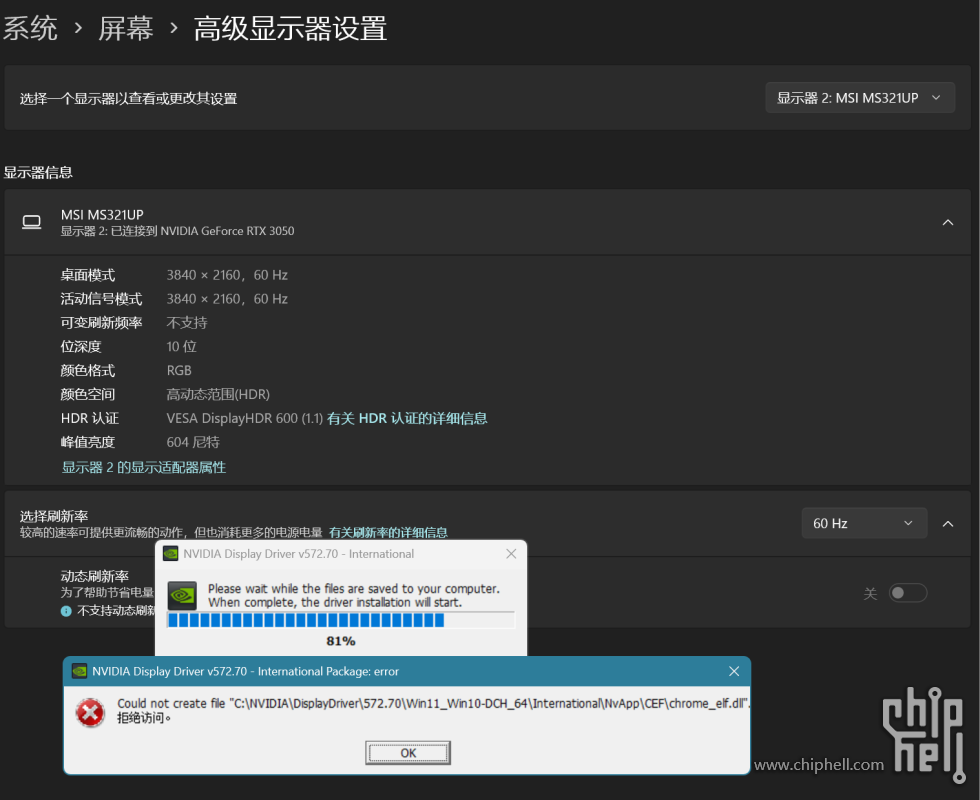Click the 拒绝访问 error message text
The width and height of the screenshot is (980, 800).
[x=144, y=718]
